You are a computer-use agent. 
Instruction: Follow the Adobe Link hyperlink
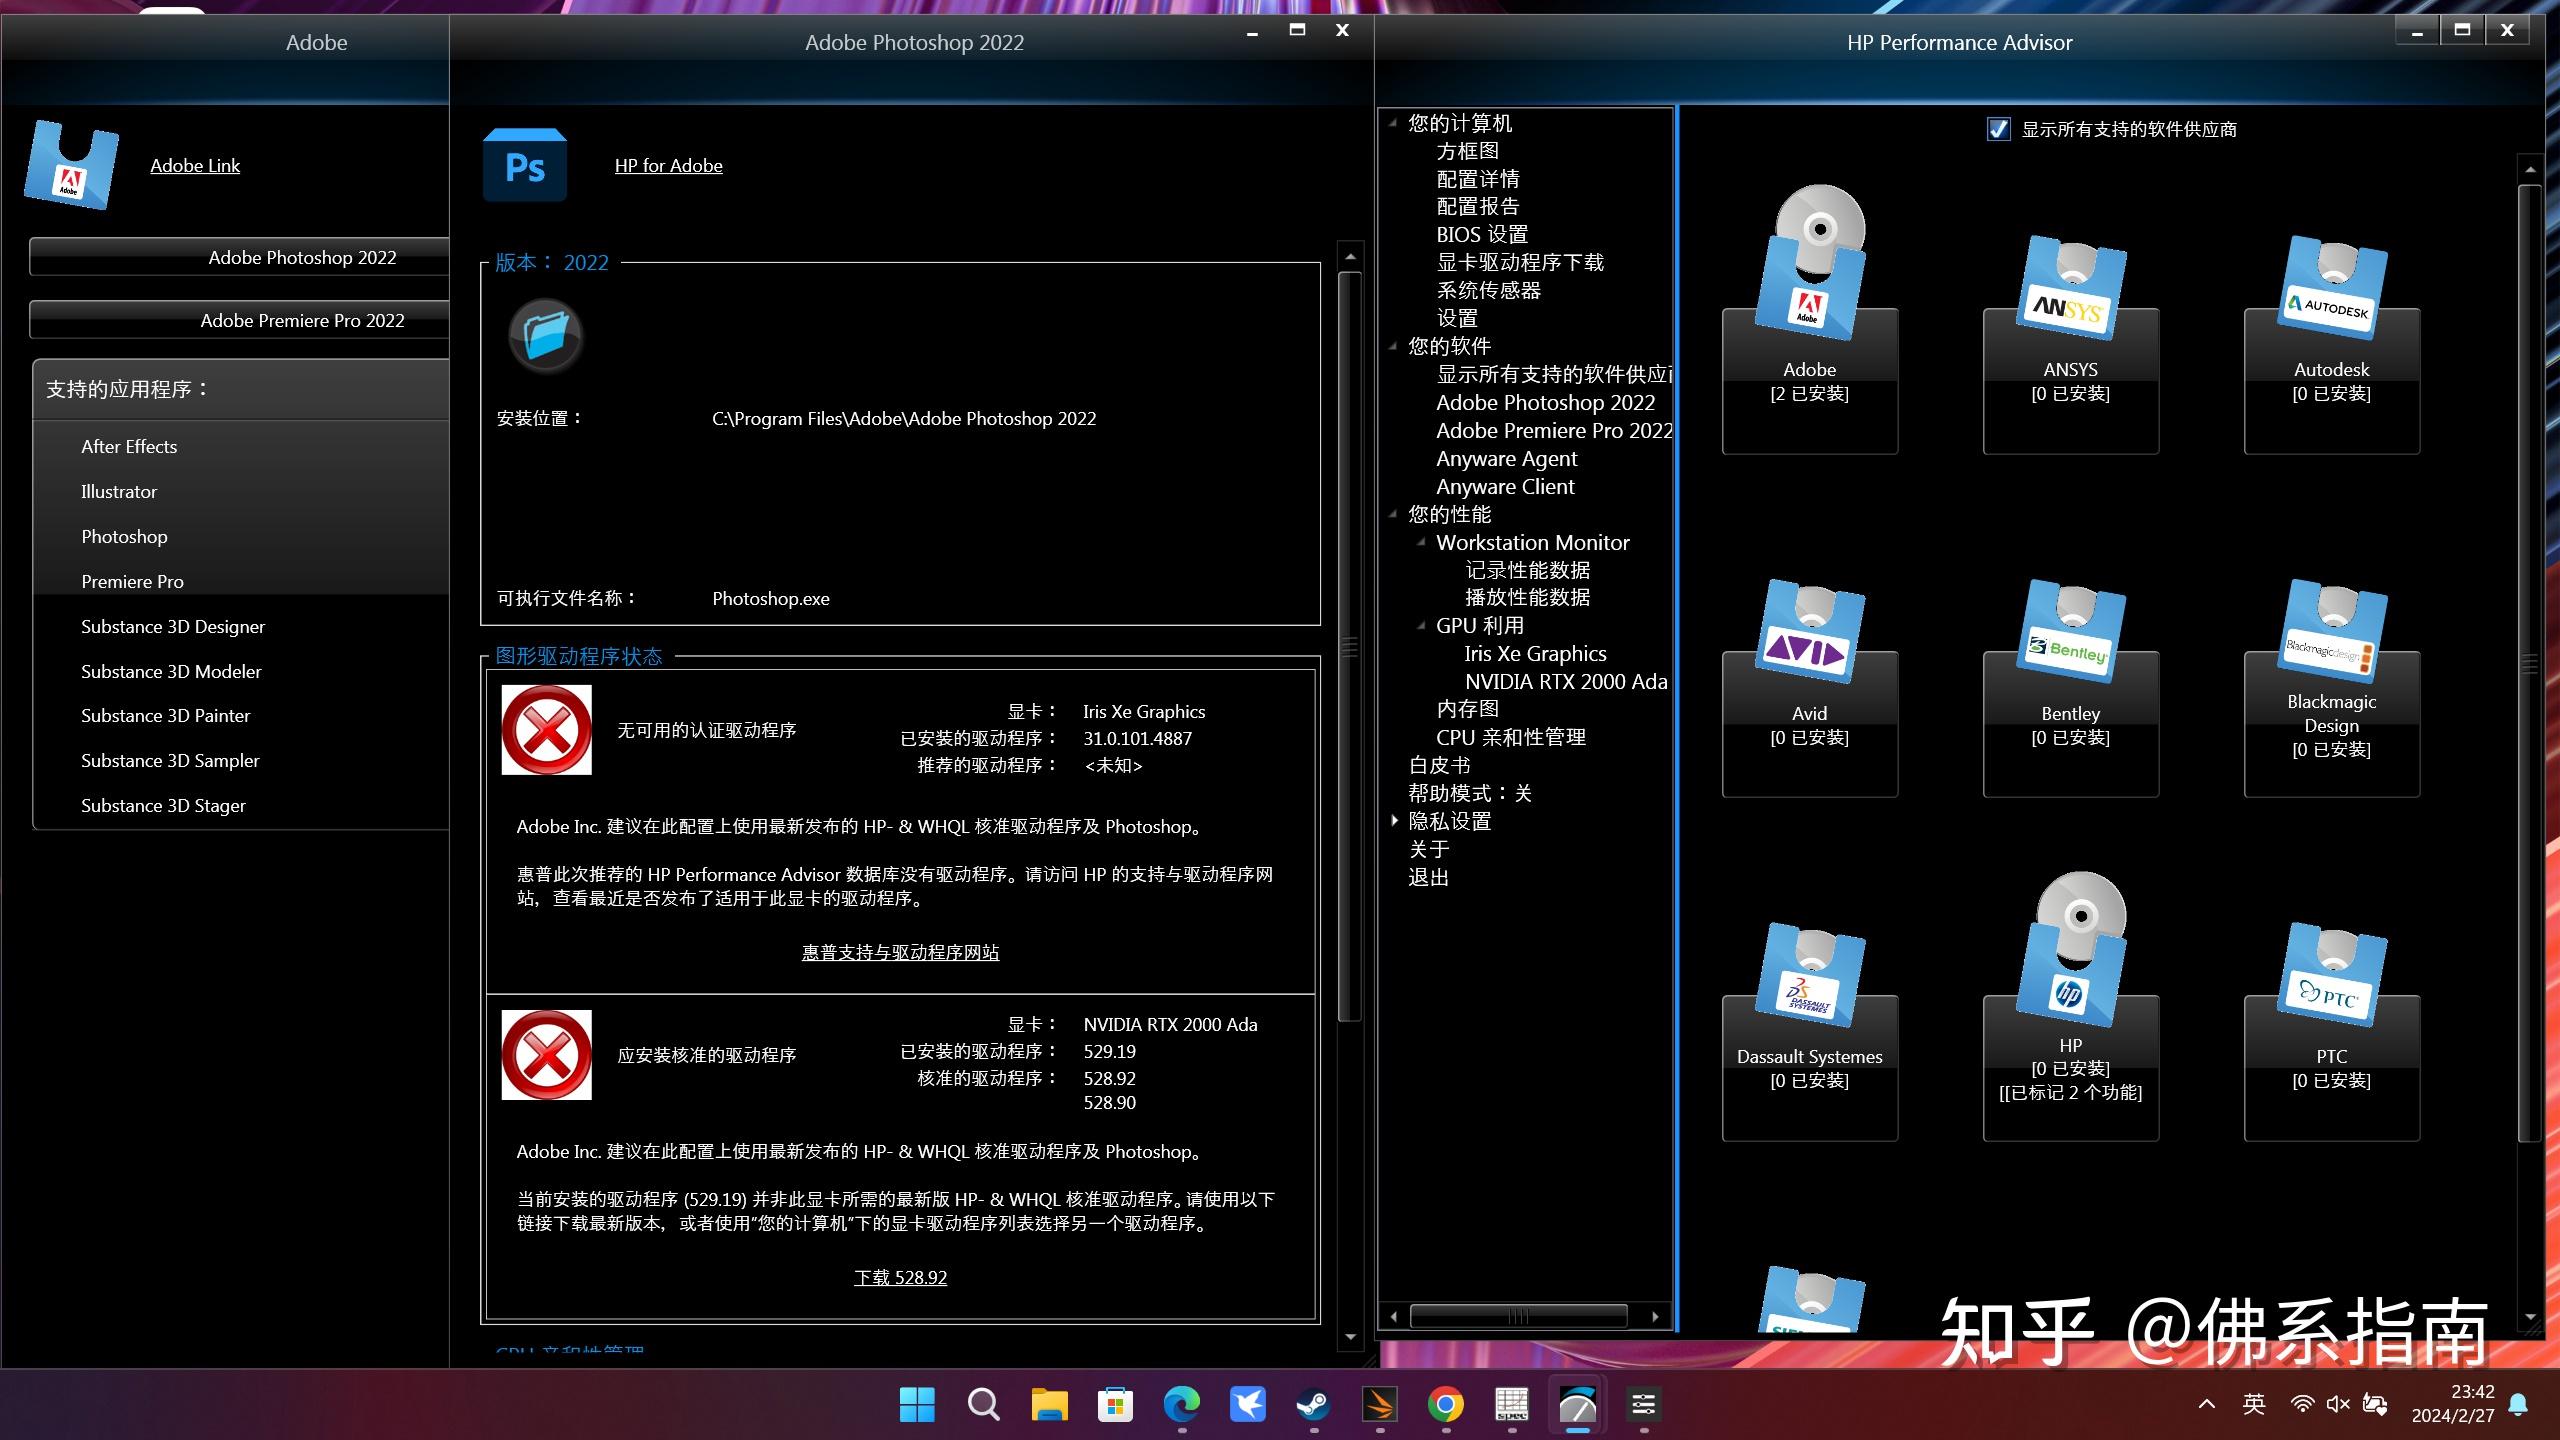[195, 165]
